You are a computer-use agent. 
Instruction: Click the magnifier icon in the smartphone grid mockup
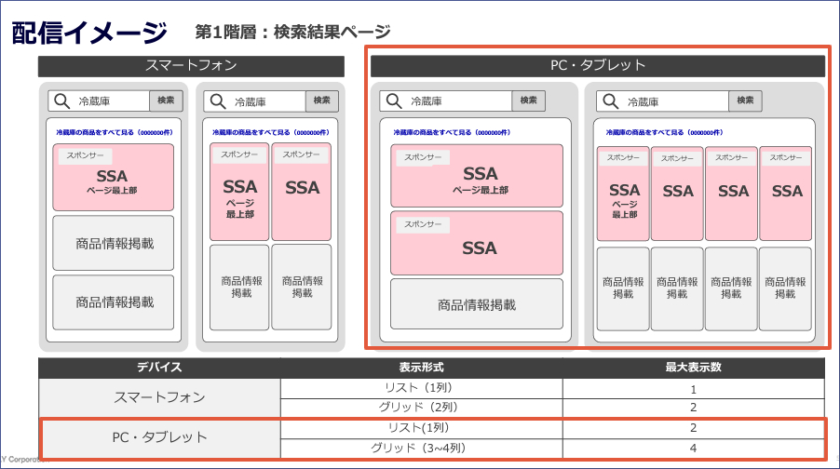219,101
